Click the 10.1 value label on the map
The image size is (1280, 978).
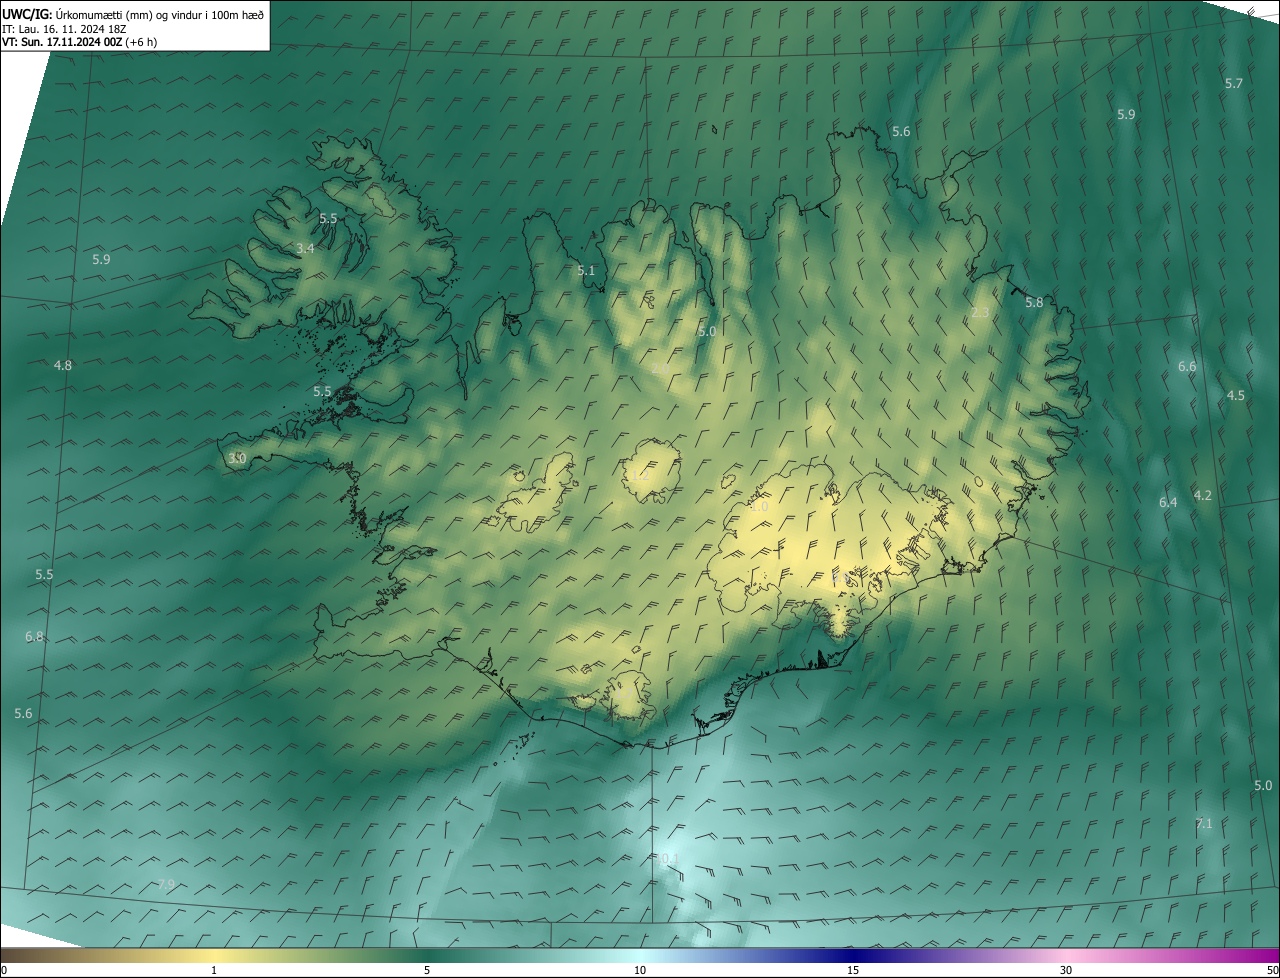667,858
